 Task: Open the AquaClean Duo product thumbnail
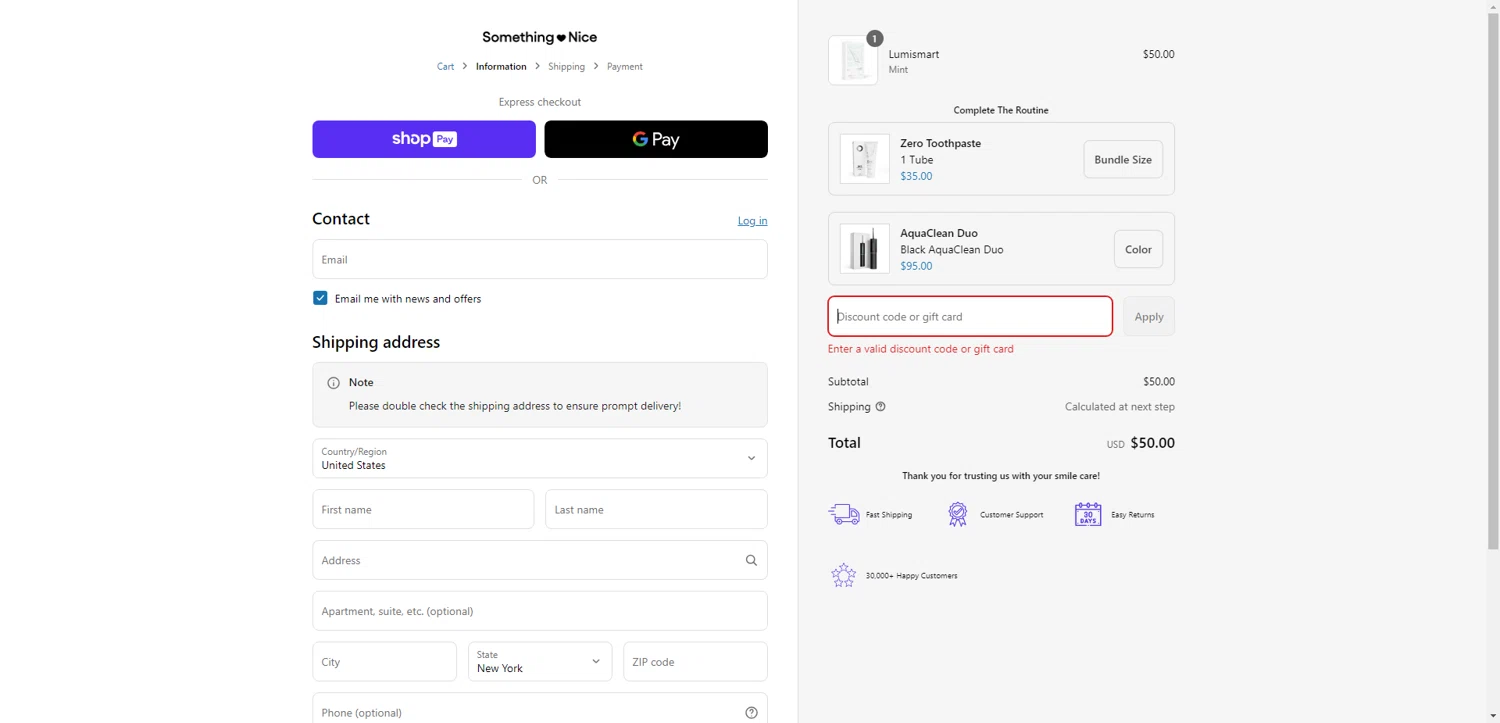click(x=865, y=249)
